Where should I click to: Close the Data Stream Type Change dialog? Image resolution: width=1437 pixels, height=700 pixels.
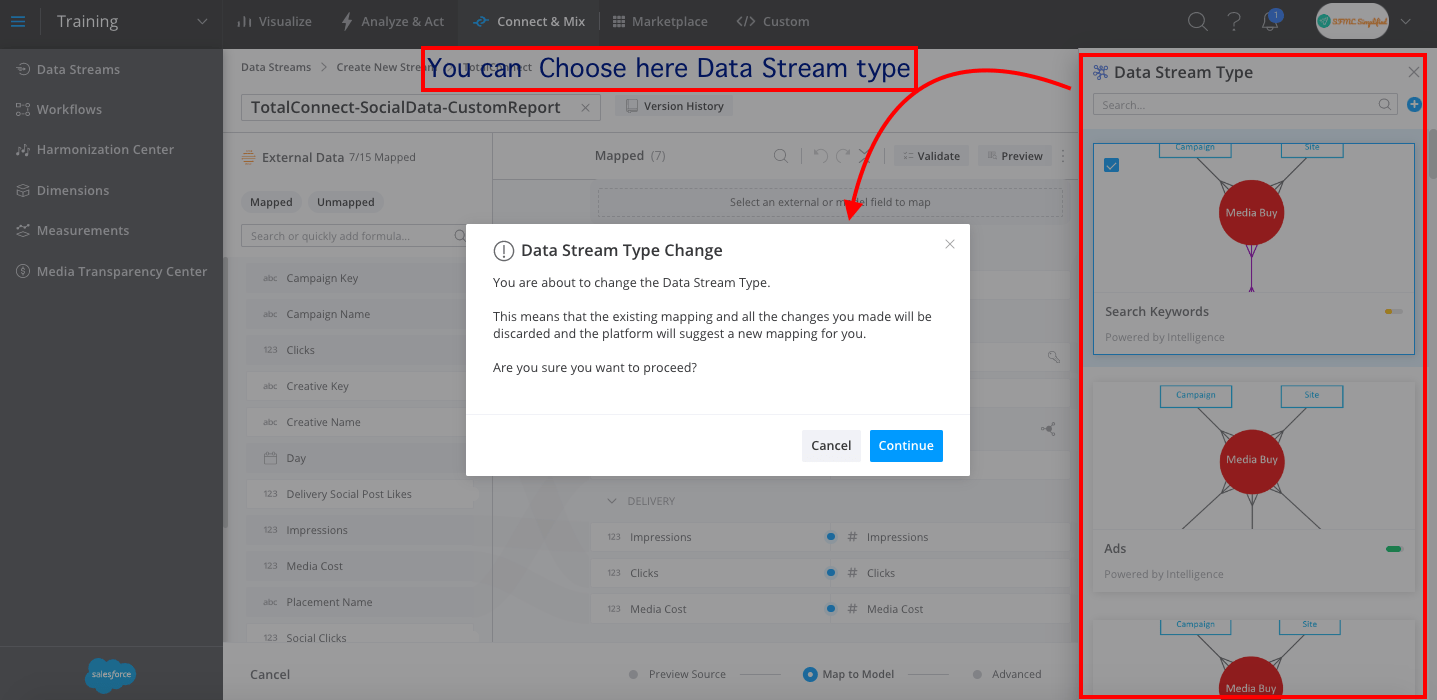click(950, 244)
